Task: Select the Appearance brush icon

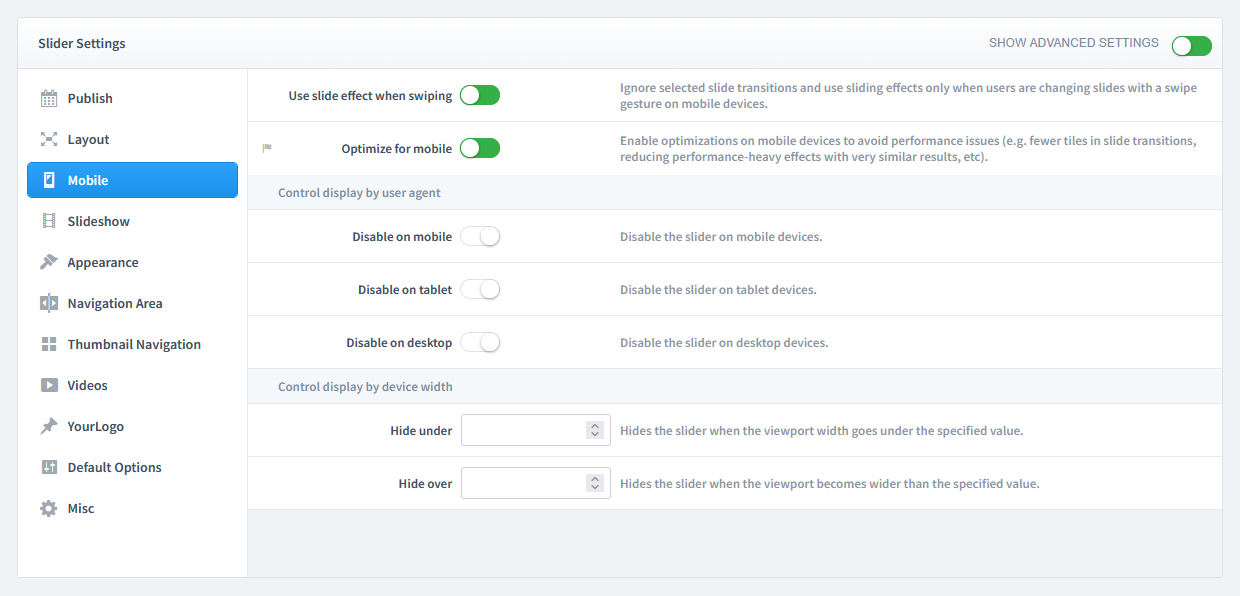Action: [47, 262]
